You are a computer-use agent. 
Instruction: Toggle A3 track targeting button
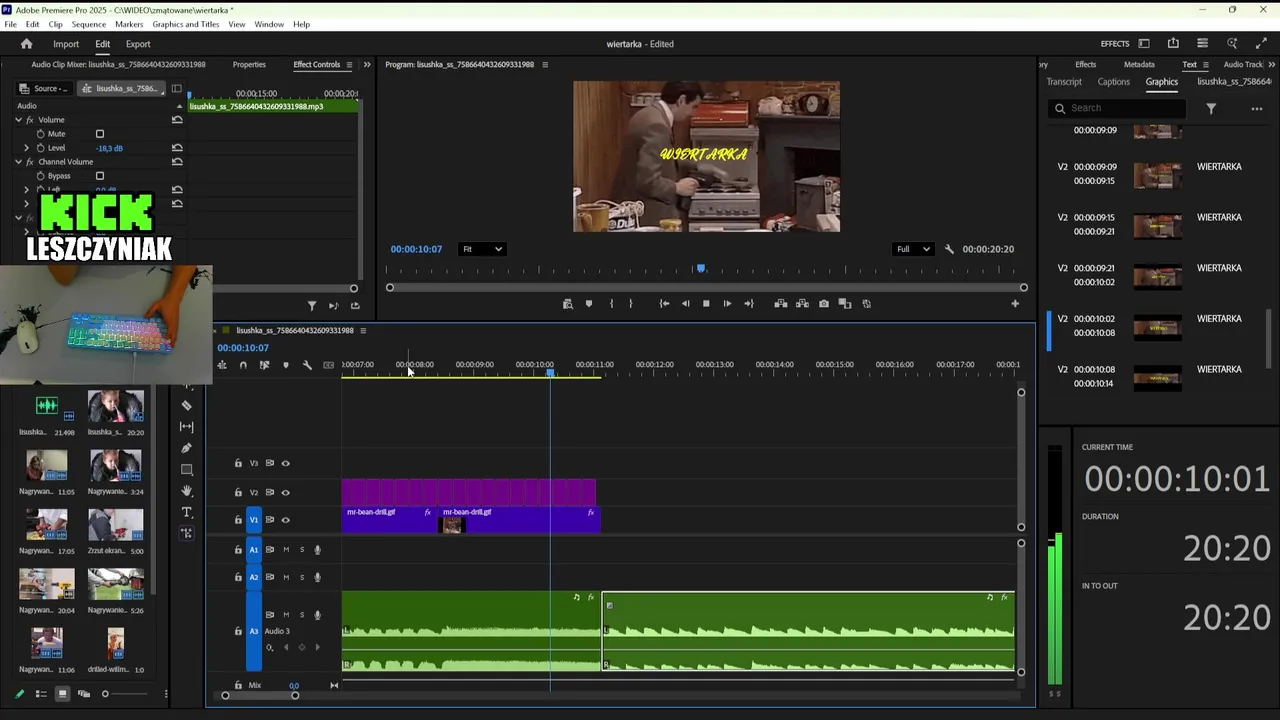pyautogui.click(x=254, y=631)
